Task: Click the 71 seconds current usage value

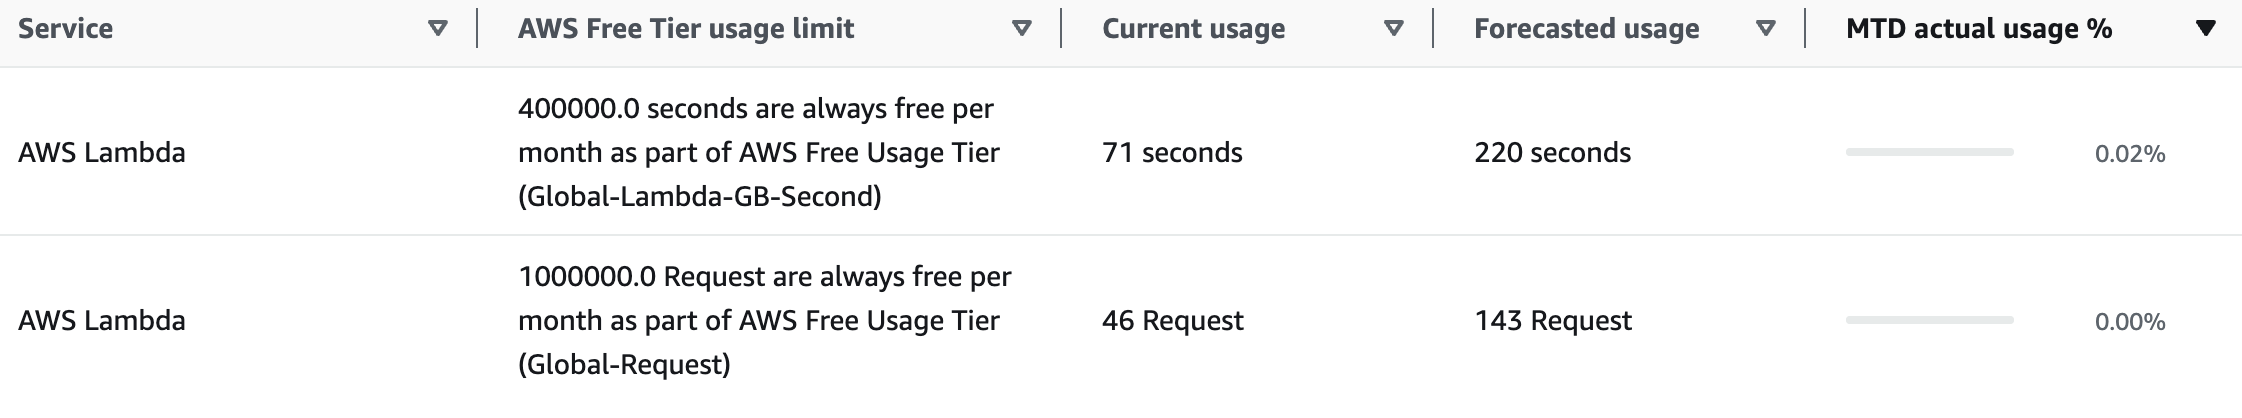Action: point(1172,153)
